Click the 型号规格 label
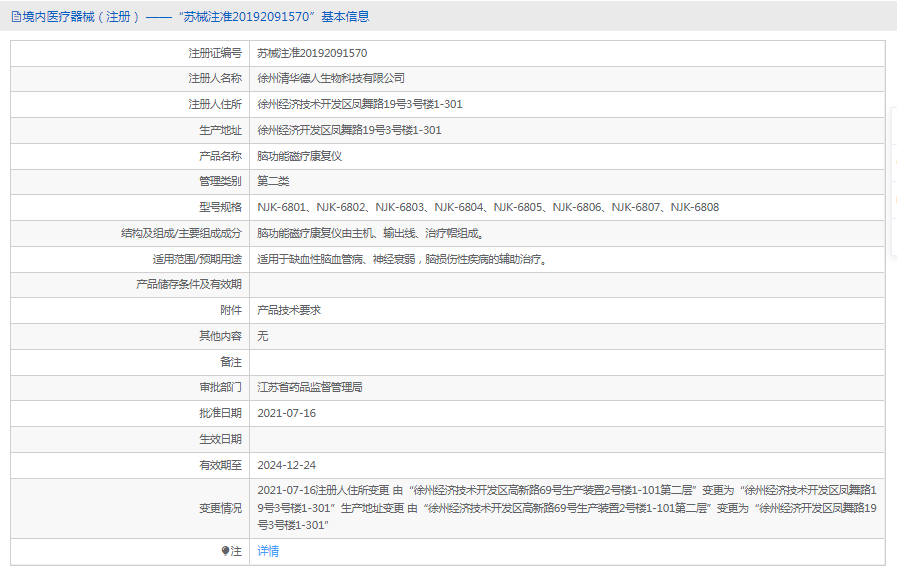 pos(220,207)
